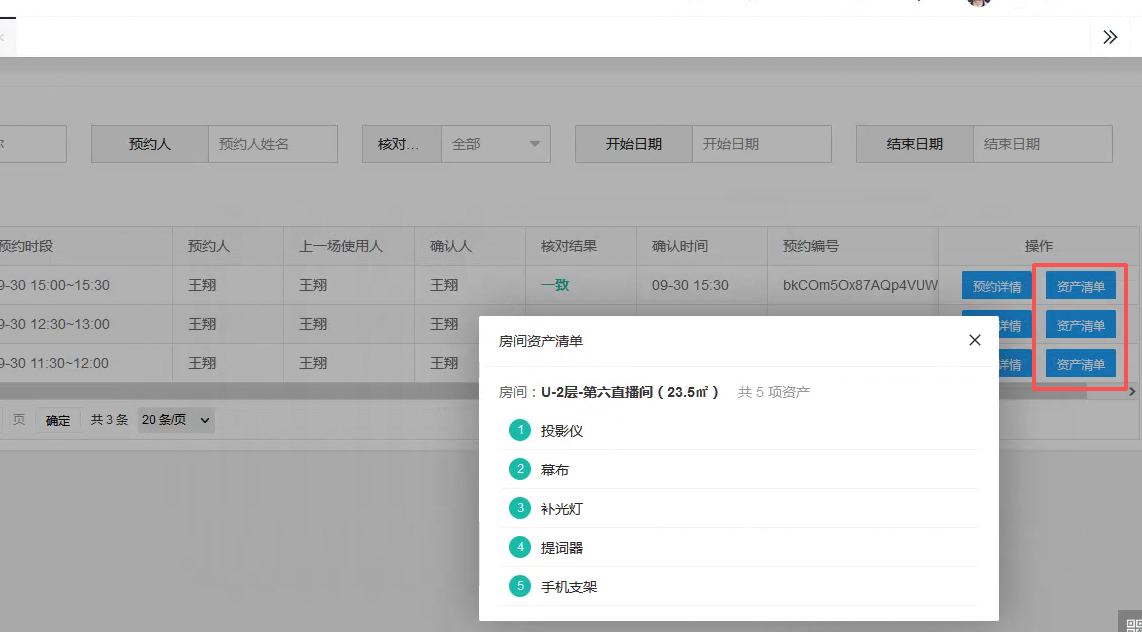Open 预约详情 for the 15:00~15:30 booking

pyautogui.click(x=996, y=285)
